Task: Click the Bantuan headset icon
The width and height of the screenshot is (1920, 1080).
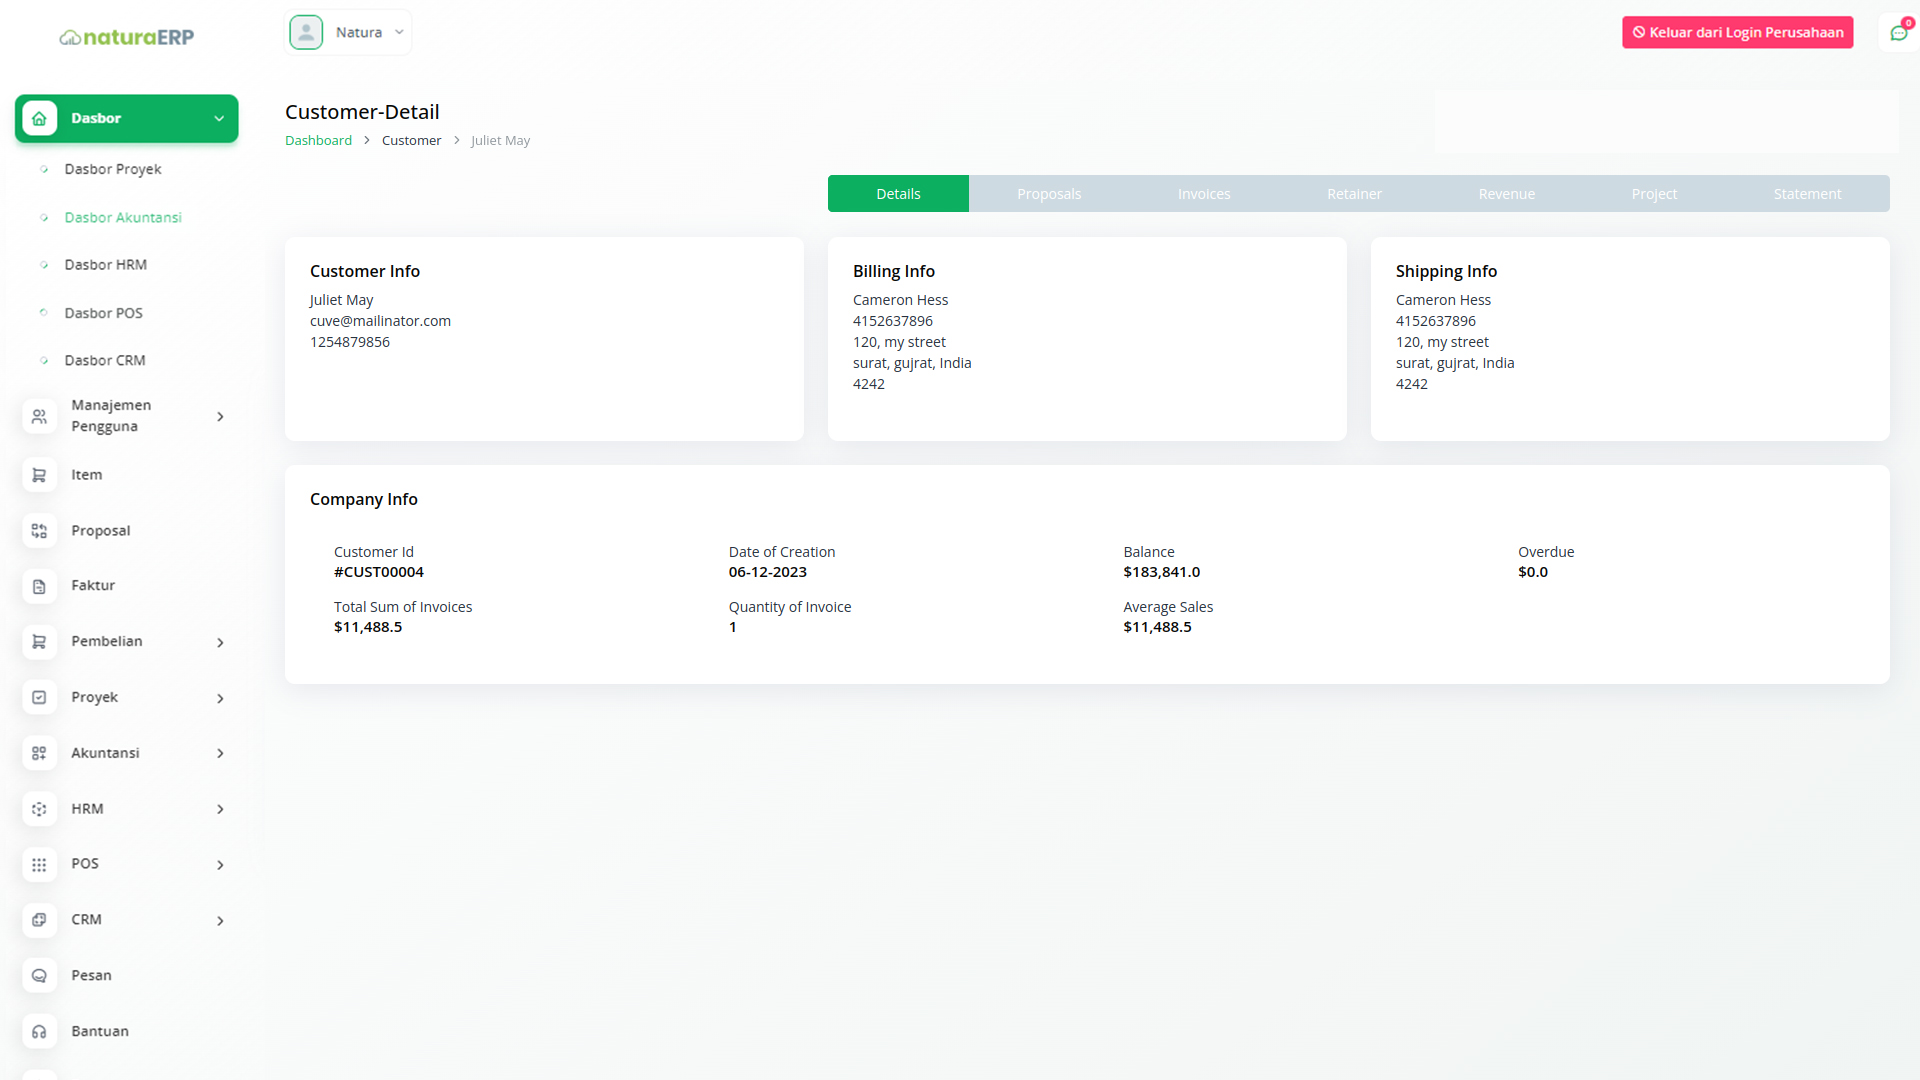Action: pyautogui.click(x=39, y=1032)
